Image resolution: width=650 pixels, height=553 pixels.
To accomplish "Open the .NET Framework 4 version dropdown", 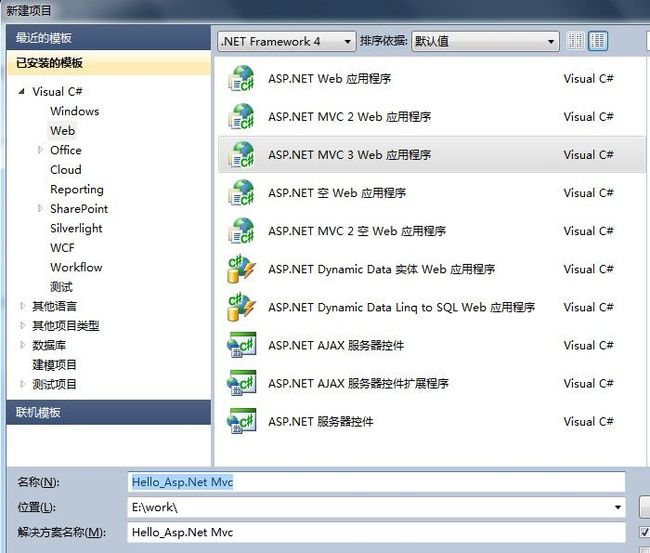I will pos(286,41).
